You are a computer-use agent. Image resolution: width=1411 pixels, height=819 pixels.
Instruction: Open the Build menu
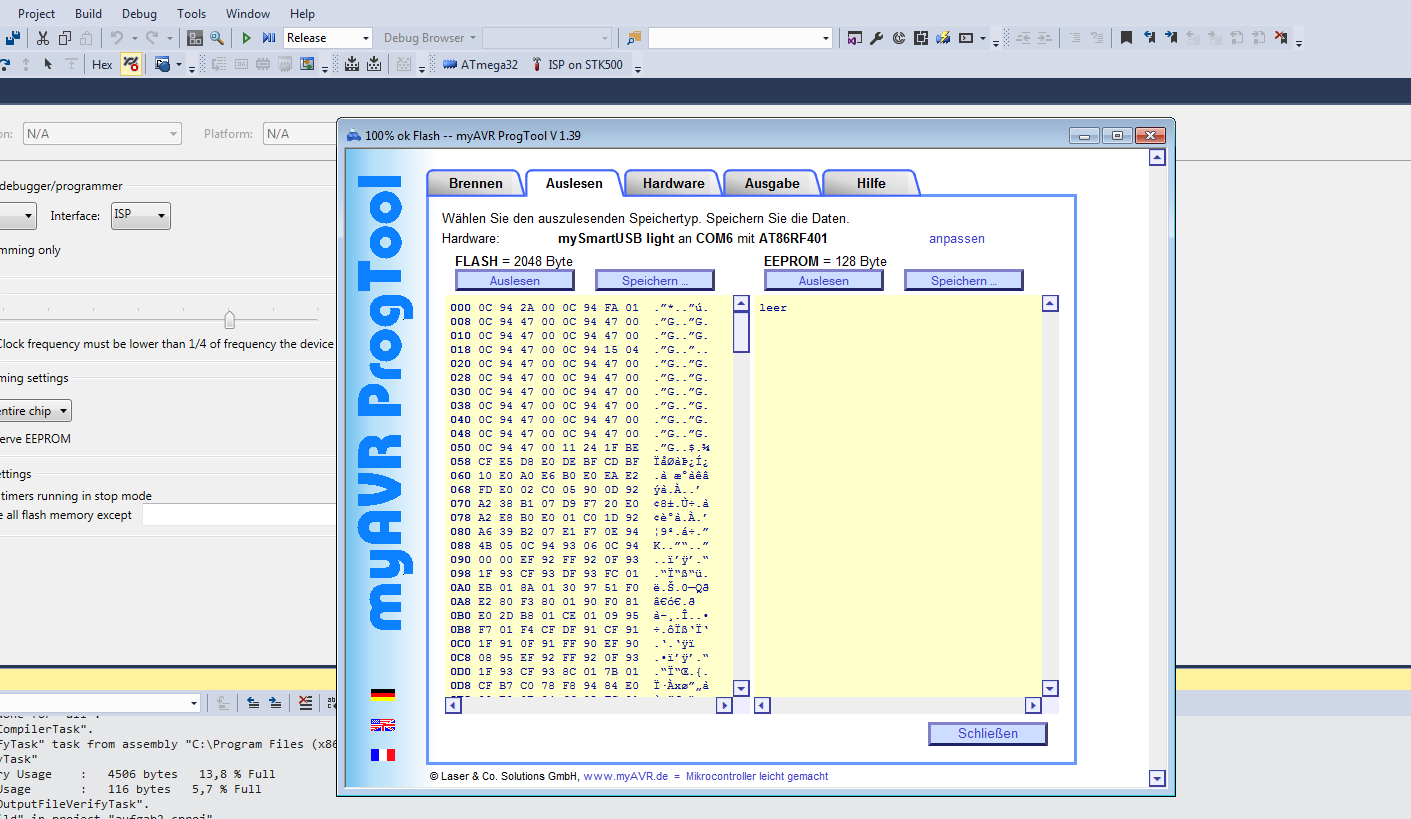pyautogui.click(x=88, y=13)
